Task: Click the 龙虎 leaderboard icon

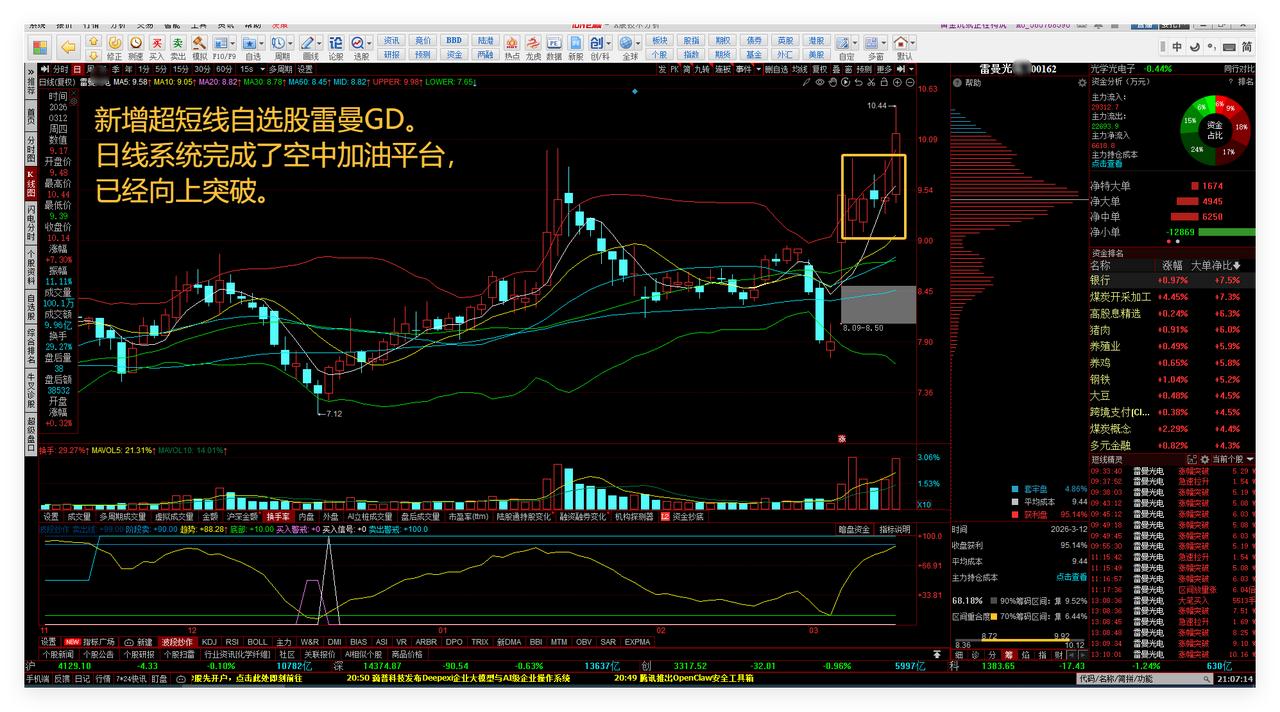Action: pos(532,44)
